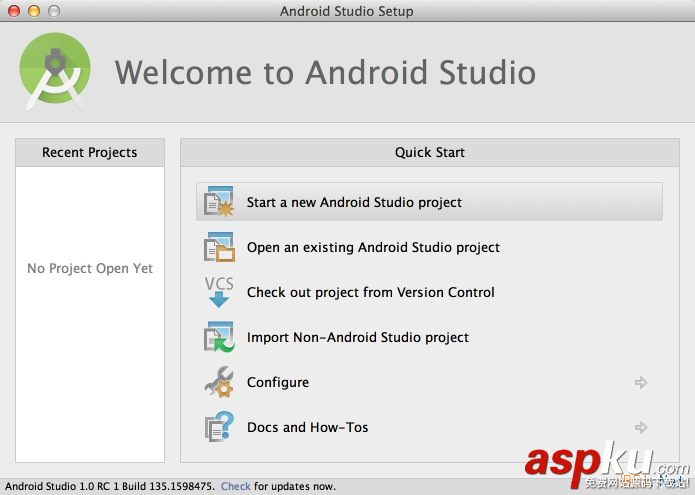Click the Quick Start header

click(x=430, y=152)
